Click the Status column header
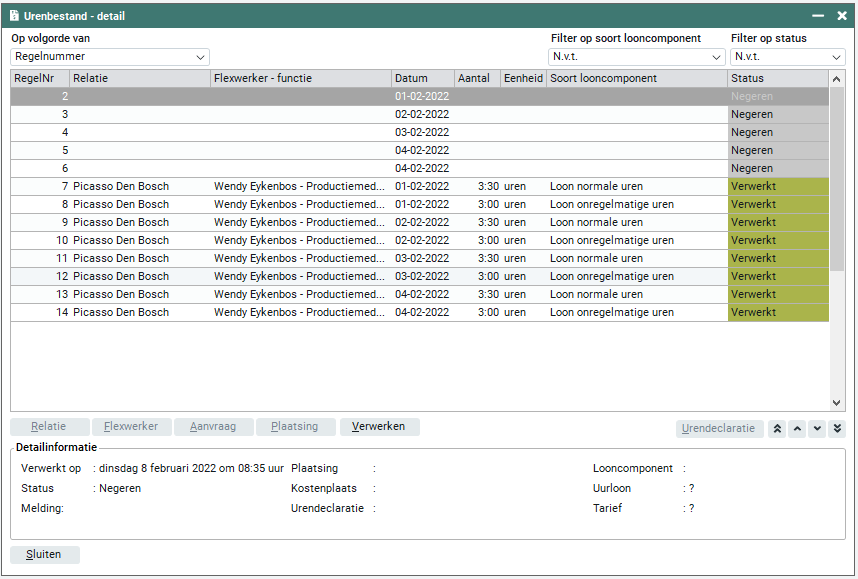The image size is (858, 579). [x=777, y=78]
